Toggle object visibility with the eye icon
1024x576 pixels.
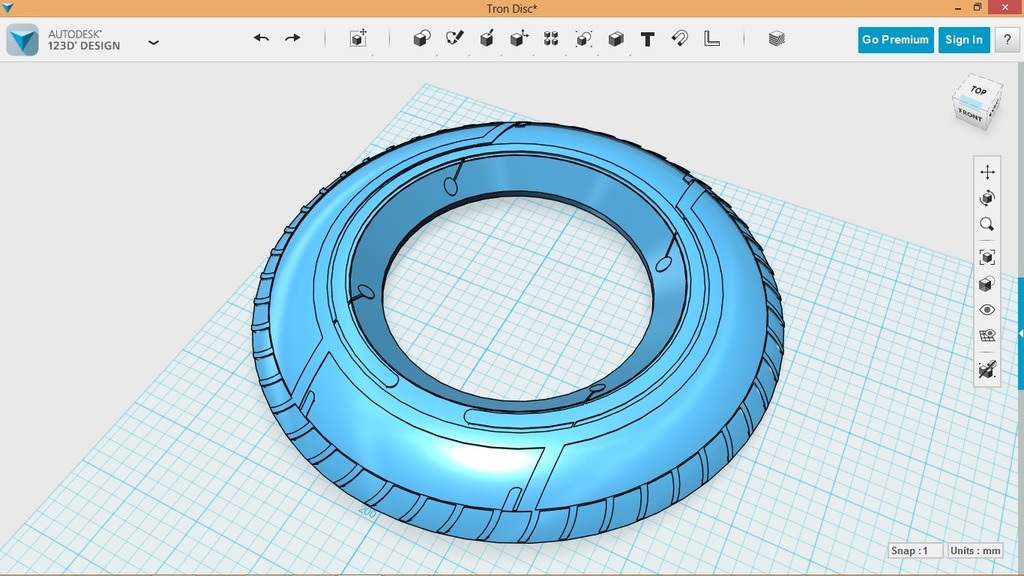click(x=987, y=310)
